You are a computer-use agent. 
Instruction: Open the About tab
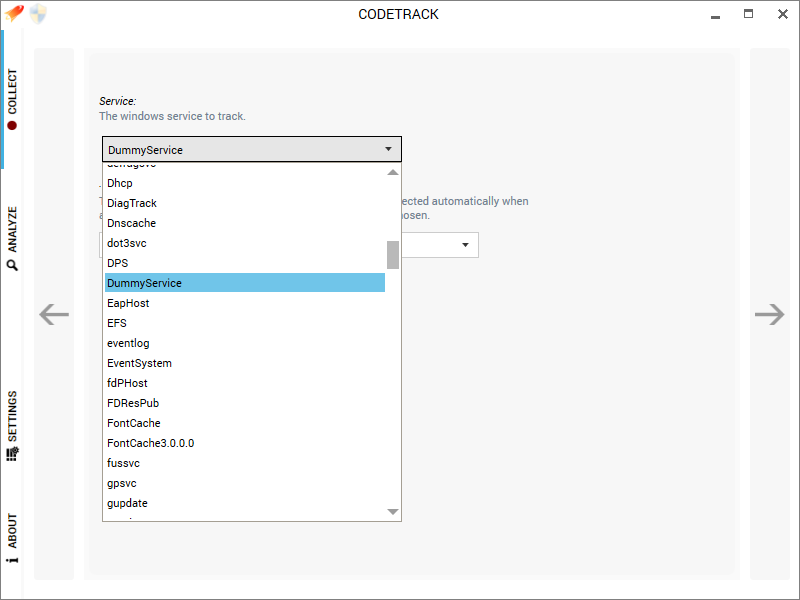pyautogui.click(x=12, y=538)
